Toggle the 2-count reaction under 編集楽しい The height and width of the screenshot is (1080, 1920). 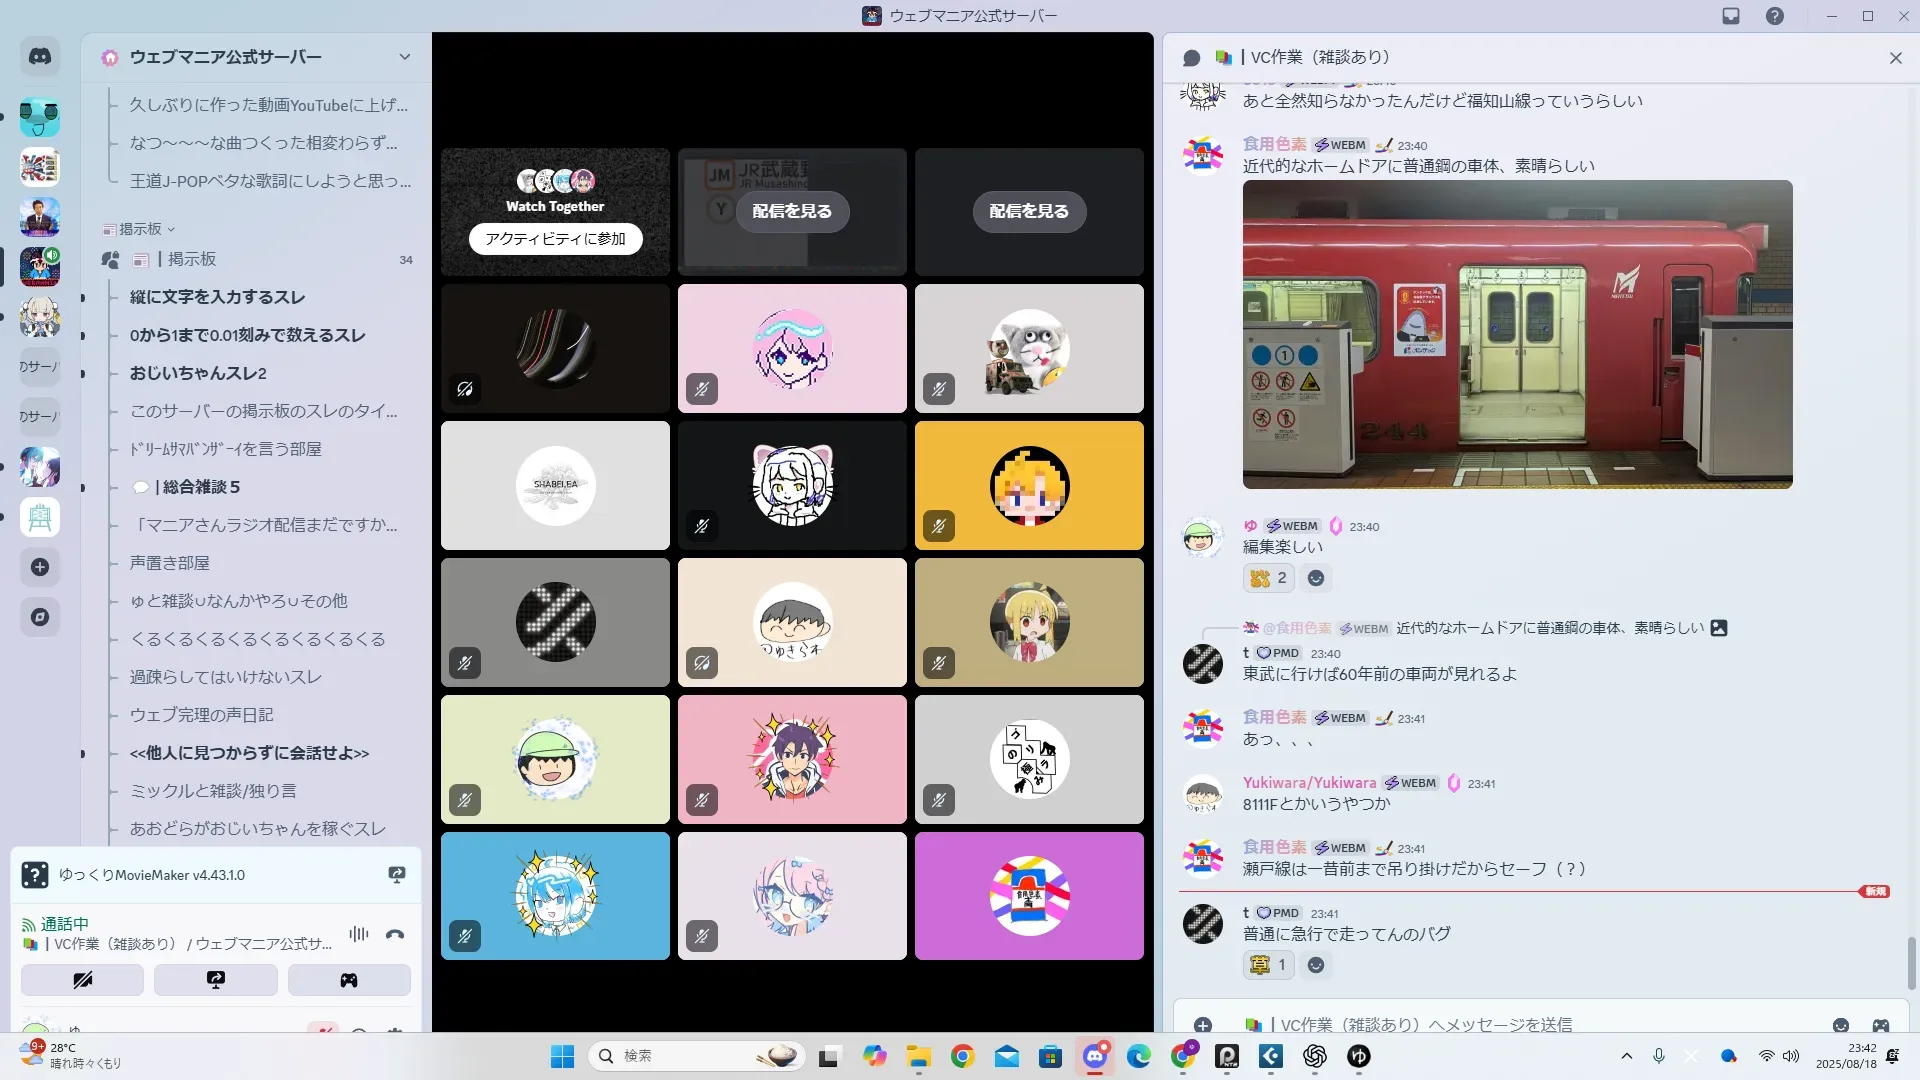coord(1269,578)
